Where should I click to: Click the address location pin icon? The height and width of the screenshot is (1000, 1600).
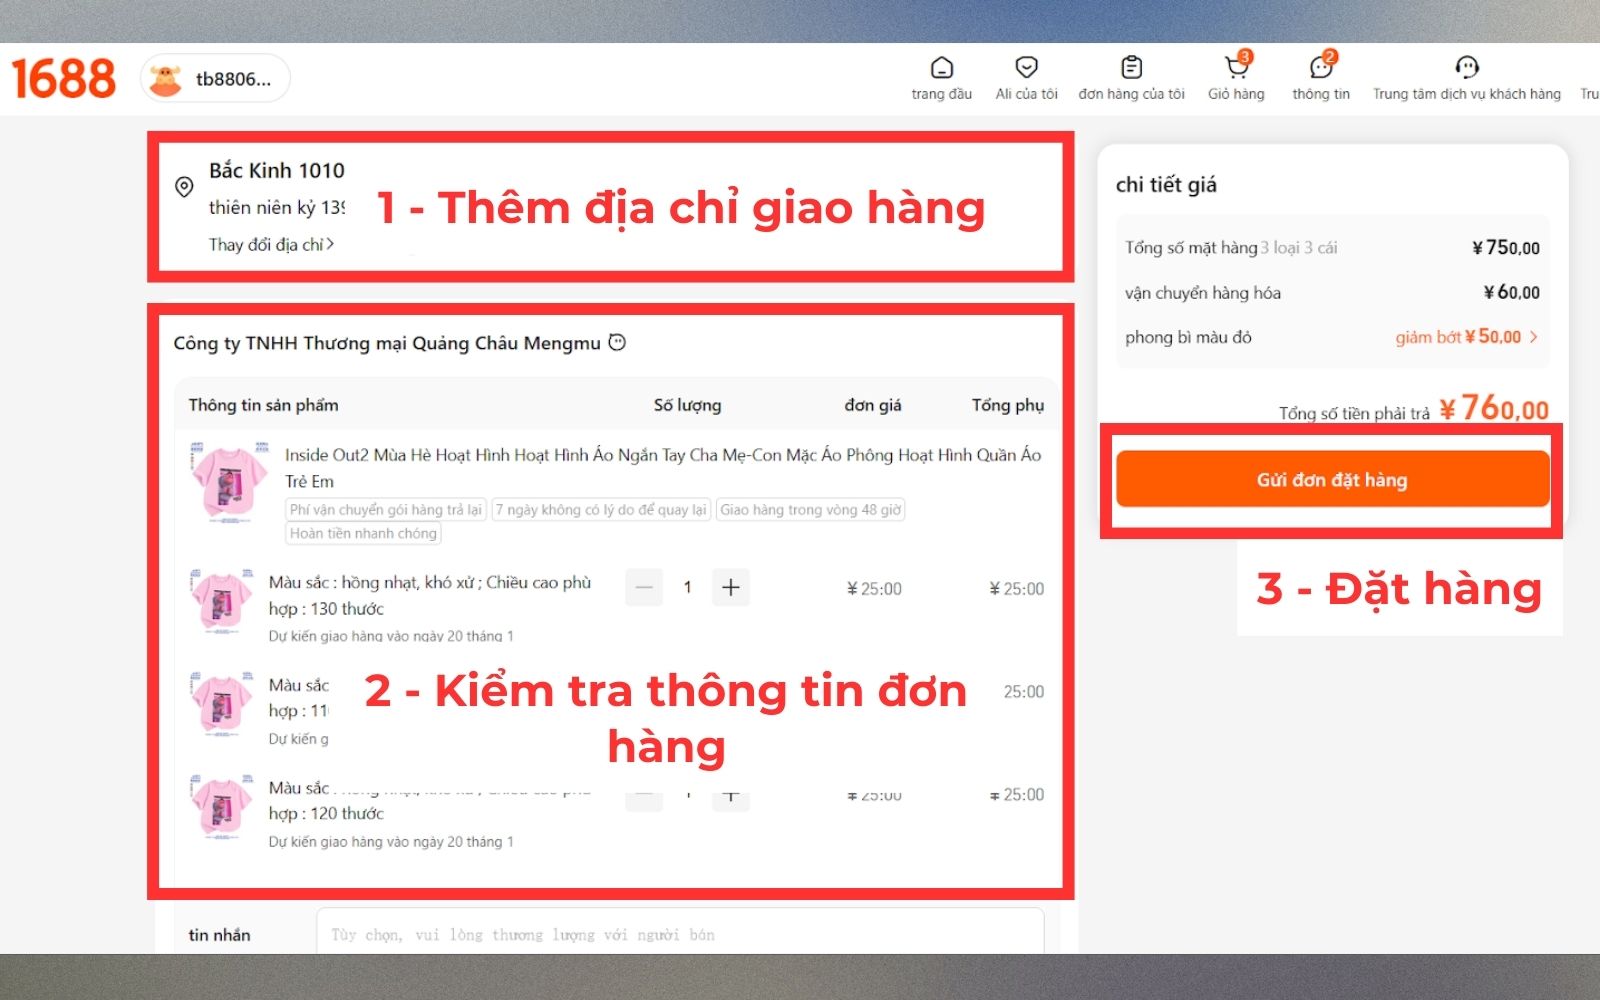184,187
